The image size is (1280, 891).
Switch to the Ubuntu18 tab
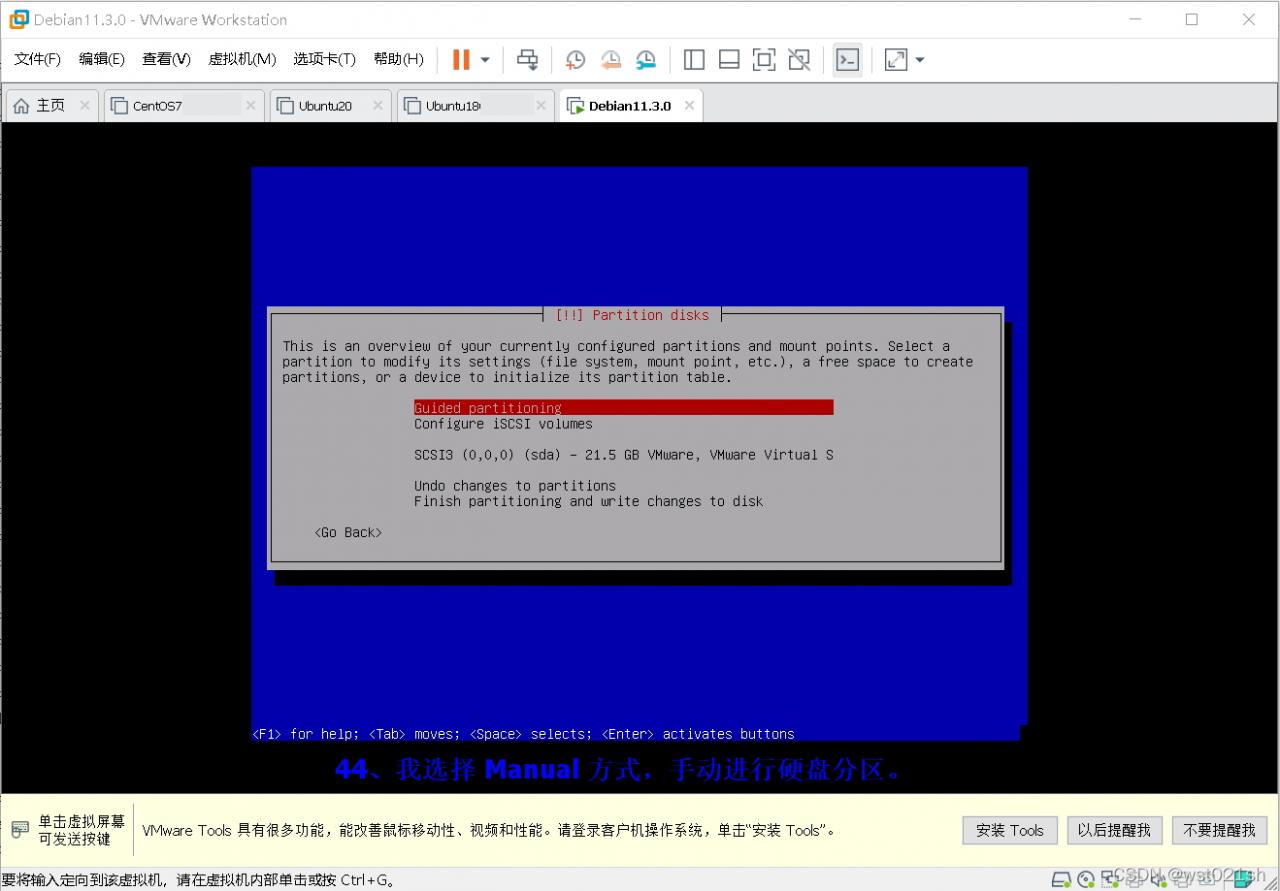[x=475, y=105]
